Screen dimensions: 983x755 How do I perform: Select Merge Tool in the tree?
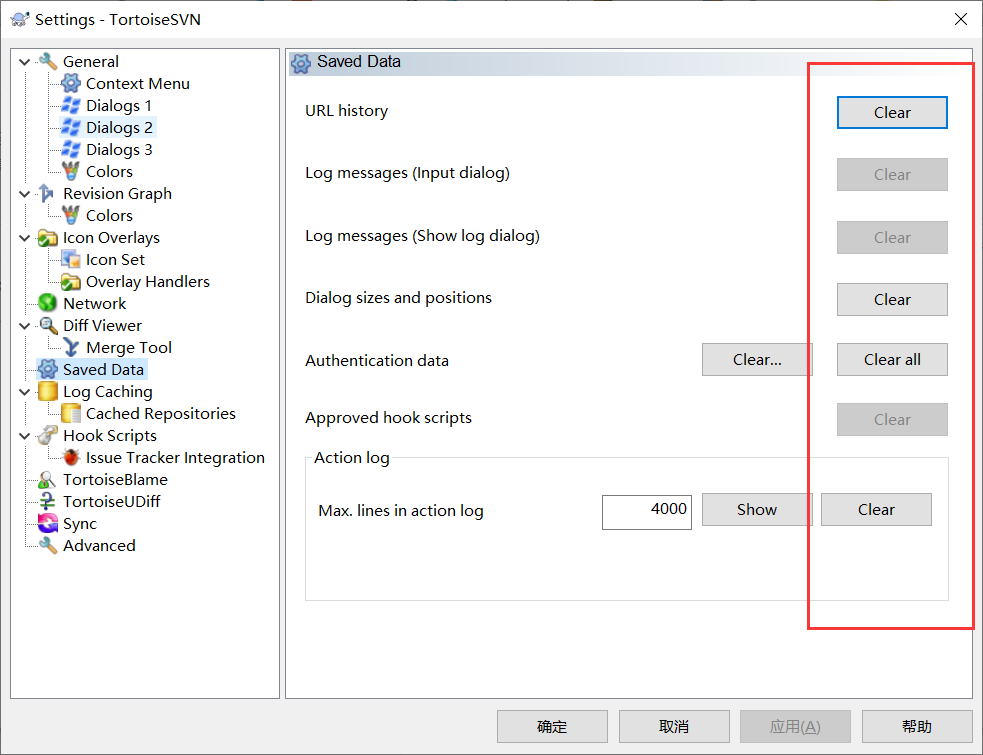tap(129, 347)
